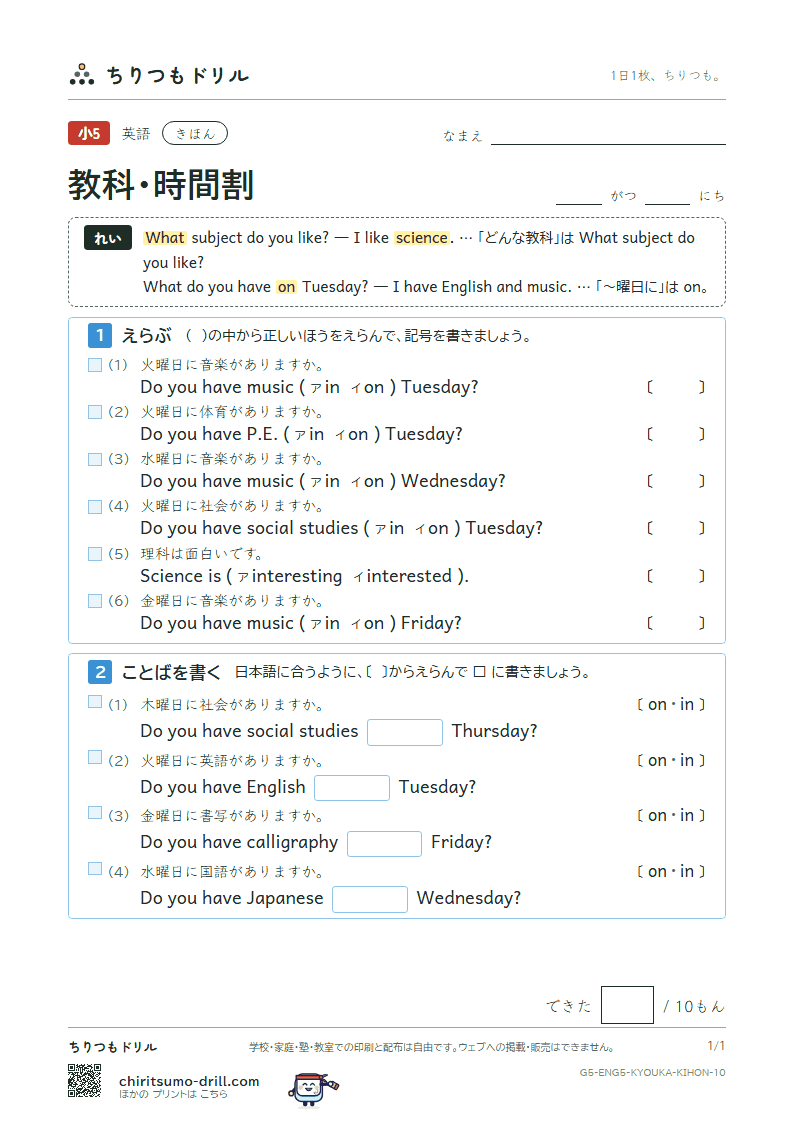Click section number 1 badge for えらぶ
794x1123 pixels.
[100, 335]
